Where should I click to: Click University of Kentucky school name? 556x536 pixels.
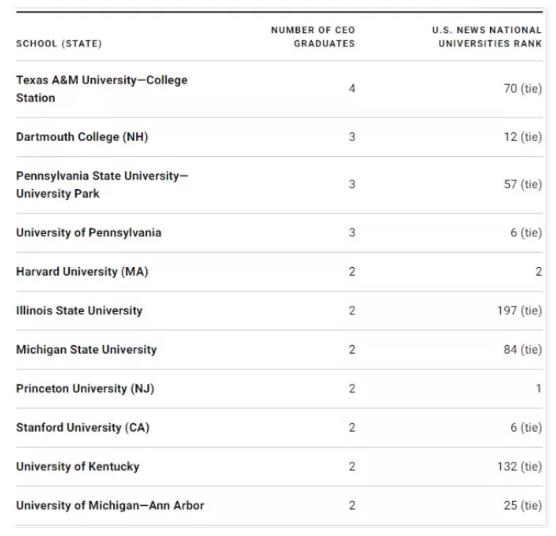click(x=78, y=467)
